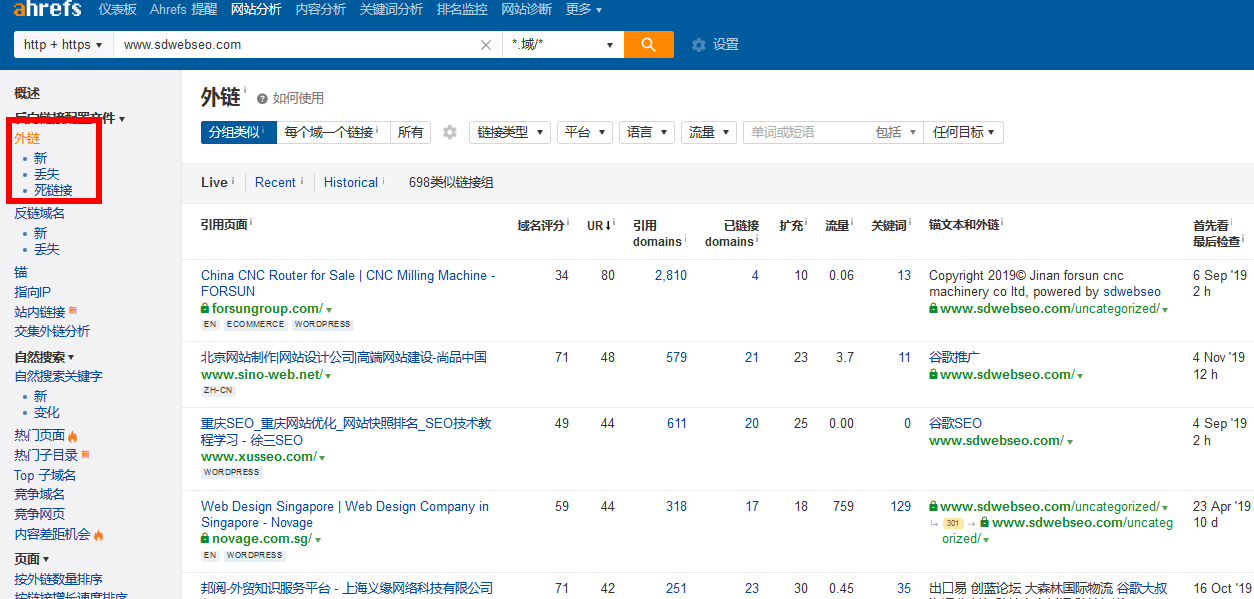
Task: Open the 流量 filter dropdown
Action: [x=709, y=132]
